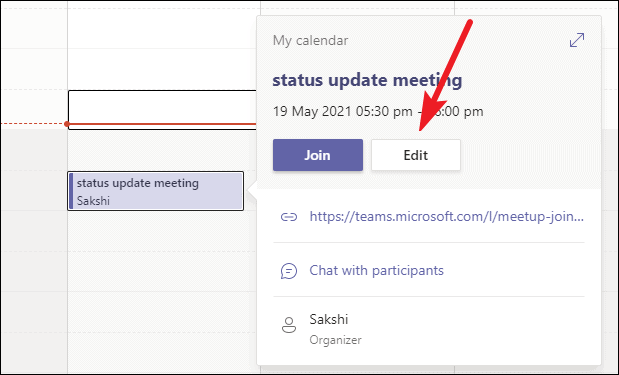Select the empty calendar cell just above the outlined slot

(164, 69)
